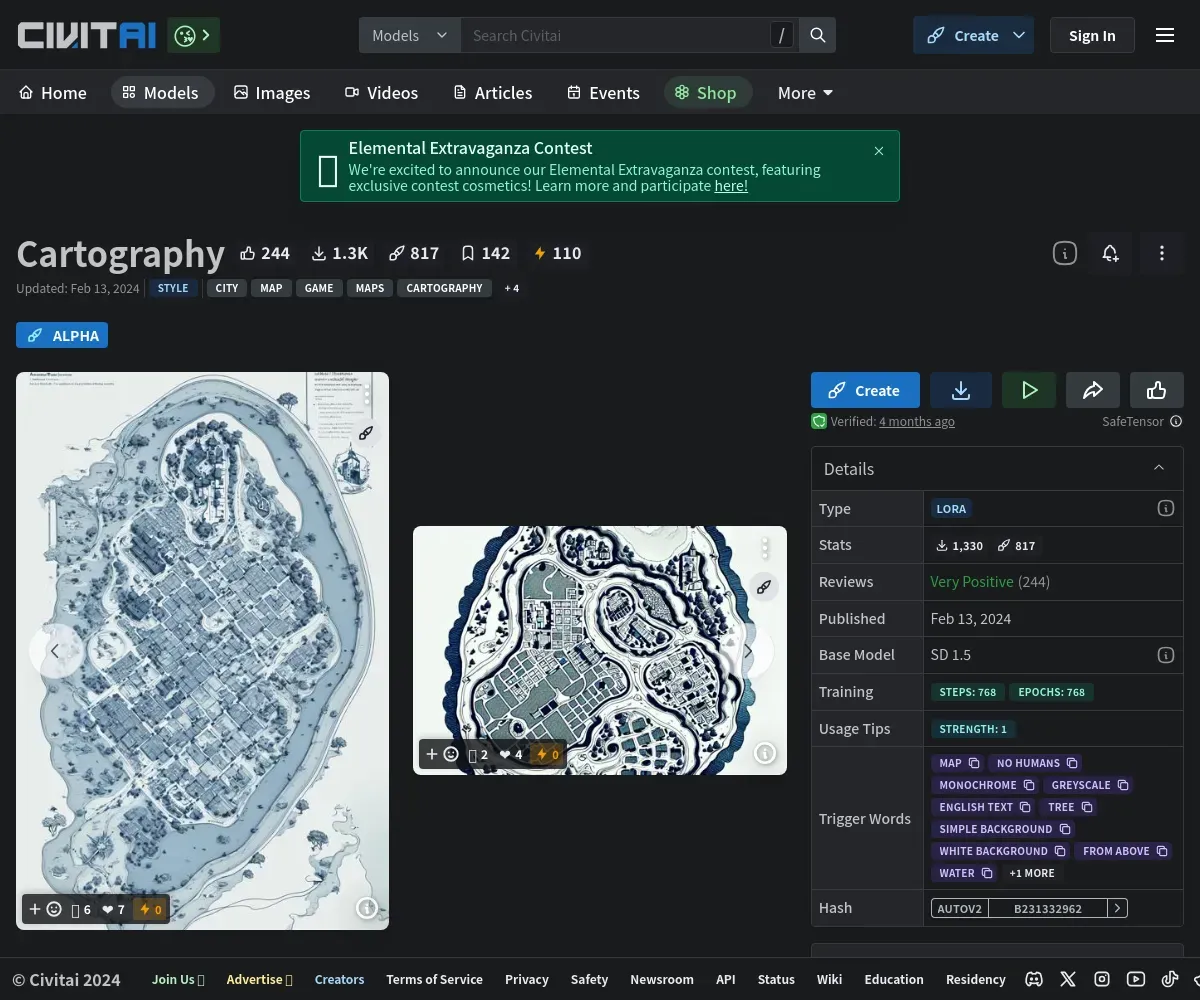Image resolution: width=1200 pixels, height=1000 pixels.
Task: Click the play icon button
Action: [1029, 390]
